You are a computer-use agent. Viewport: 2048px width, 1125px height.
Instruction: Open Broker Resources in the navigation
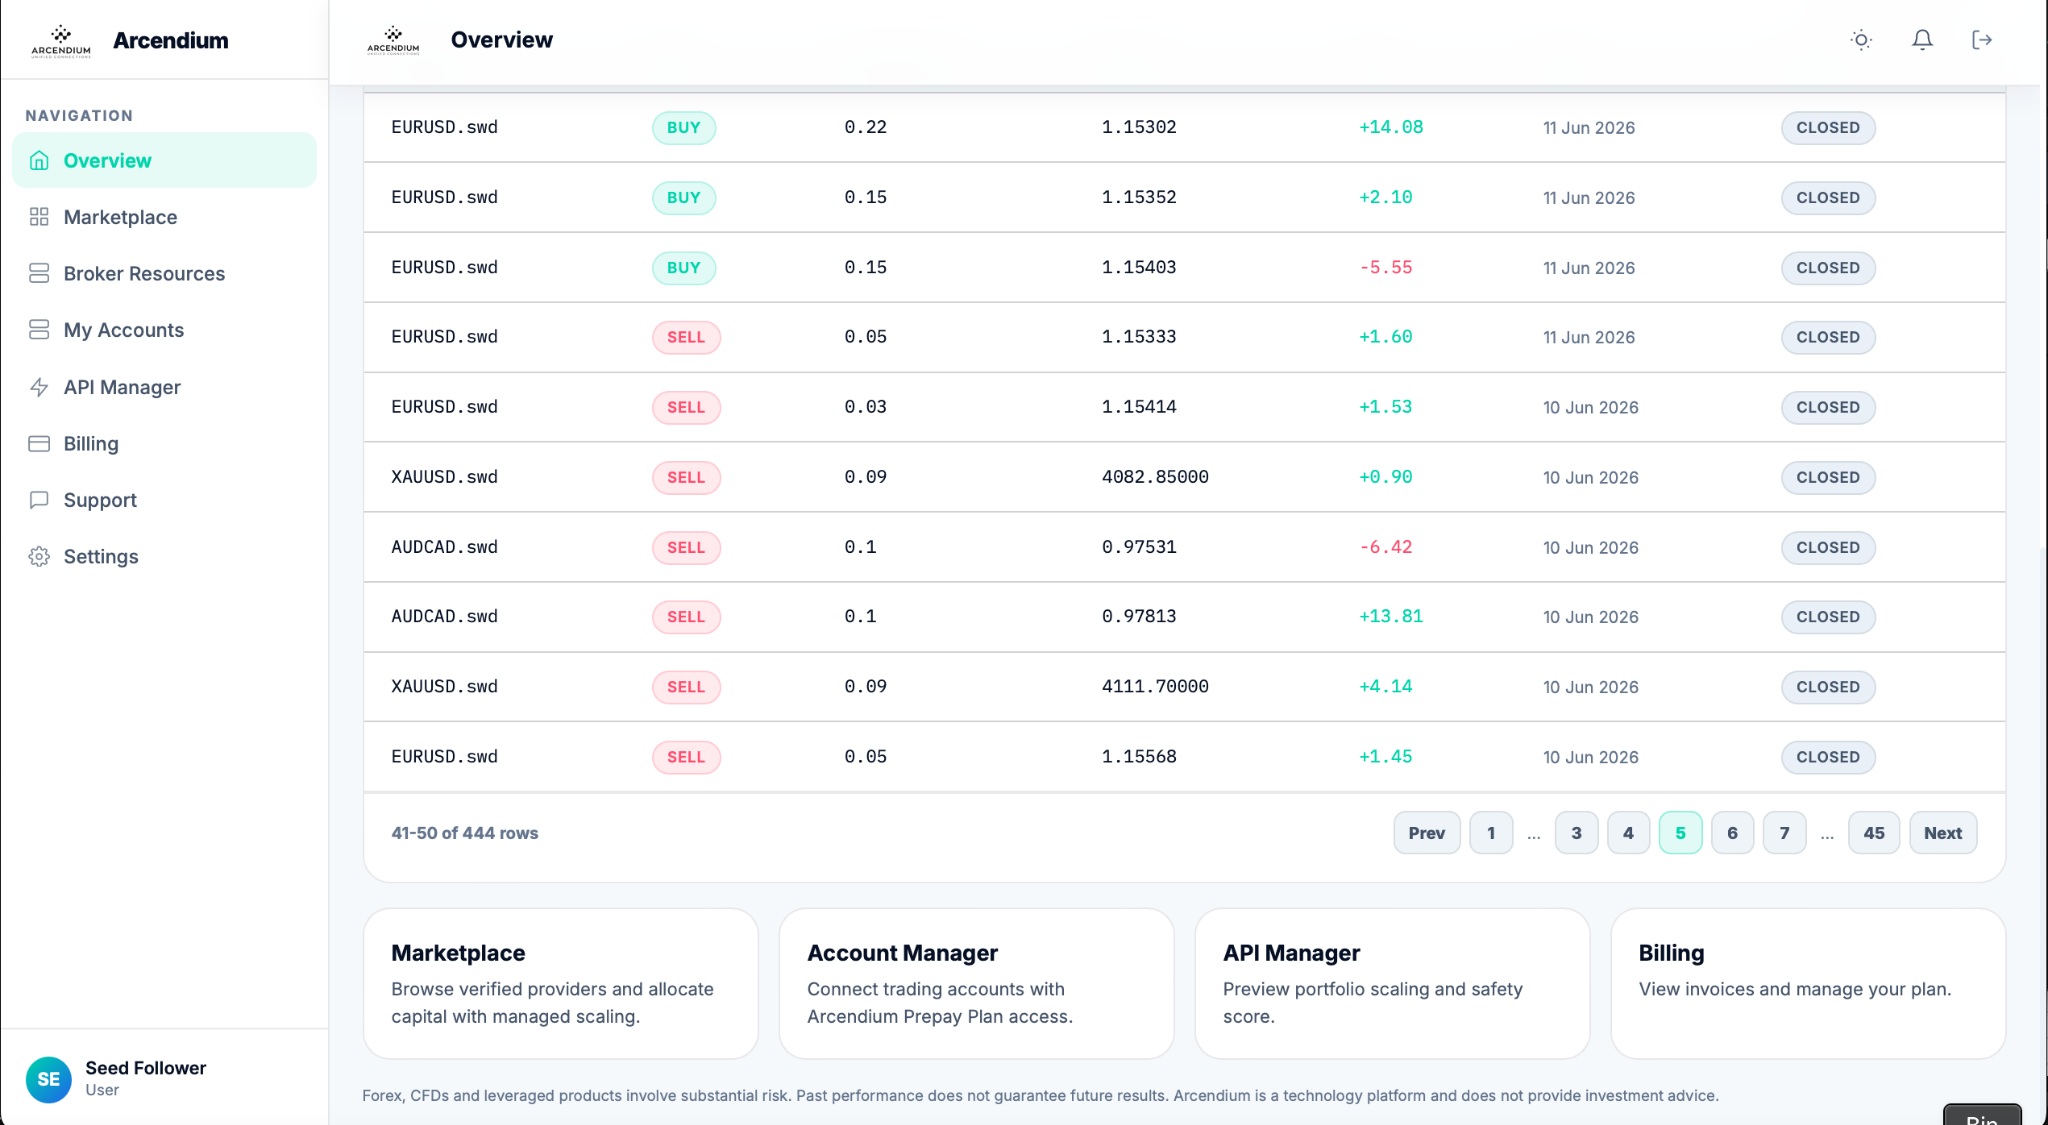click(x=164, y=273)
